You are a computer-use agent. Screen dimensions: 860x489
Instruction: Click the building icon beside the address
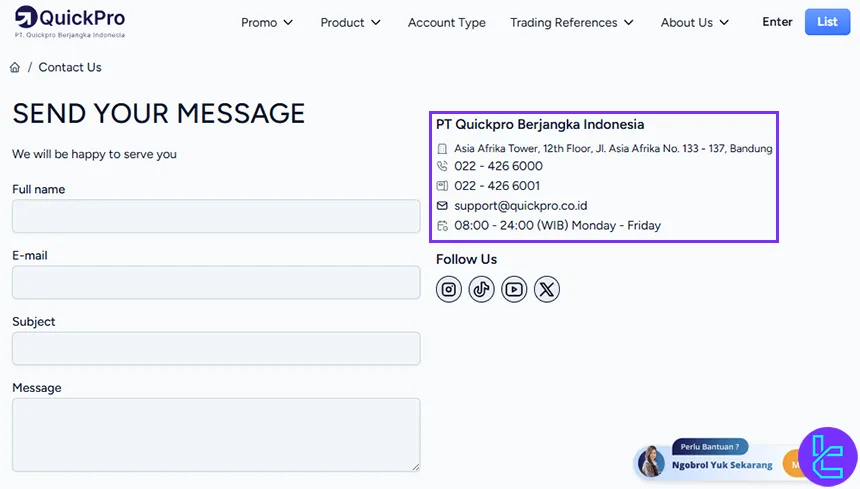442,149
